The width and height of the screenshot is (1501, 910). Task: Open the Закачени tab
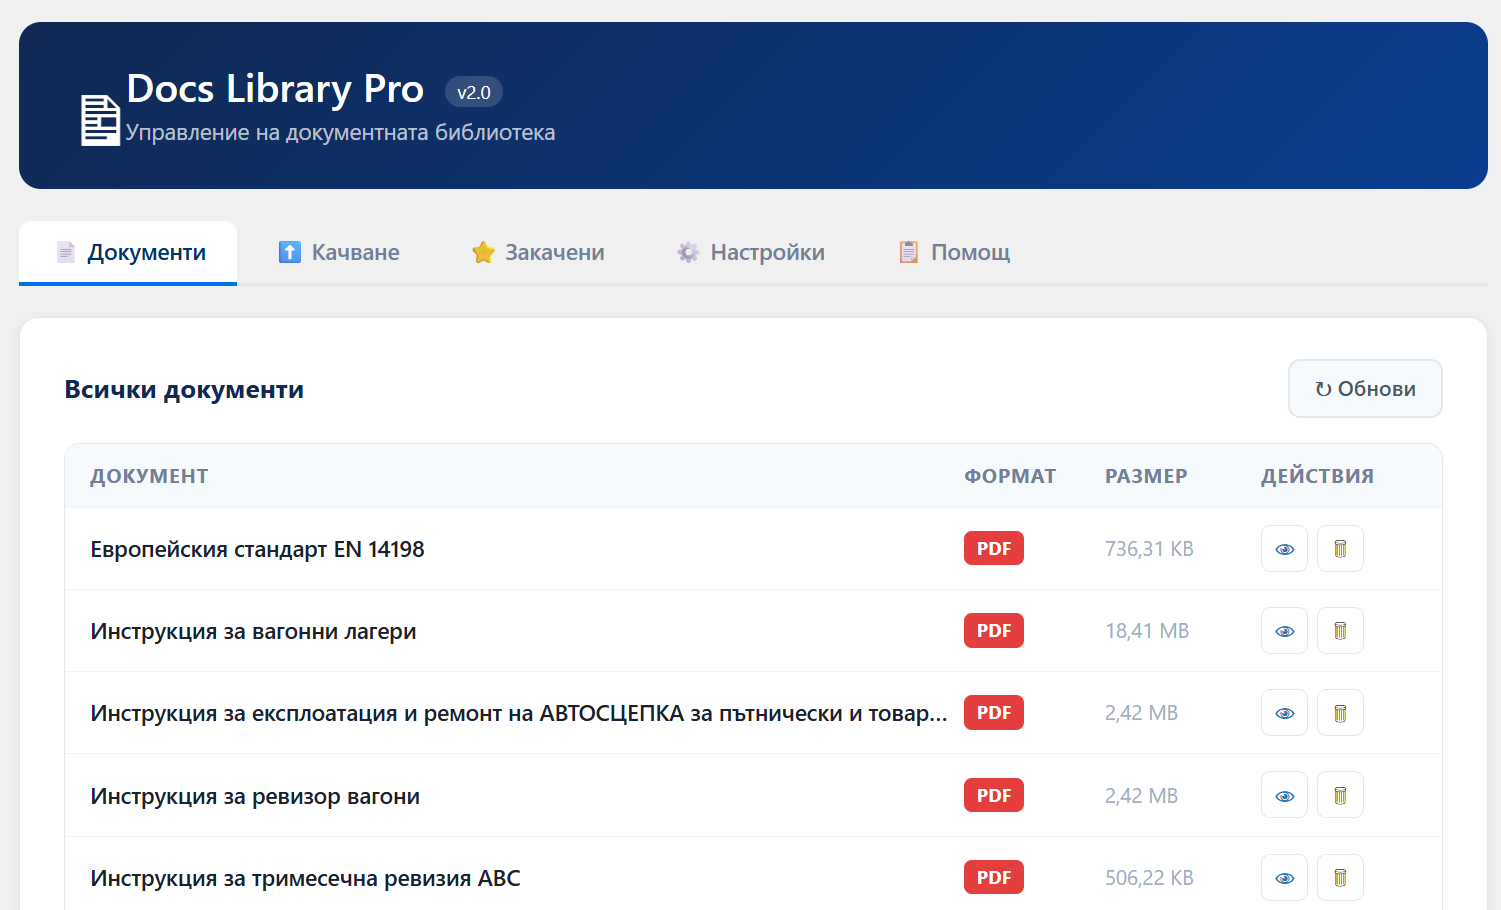[x=538, y=252]
